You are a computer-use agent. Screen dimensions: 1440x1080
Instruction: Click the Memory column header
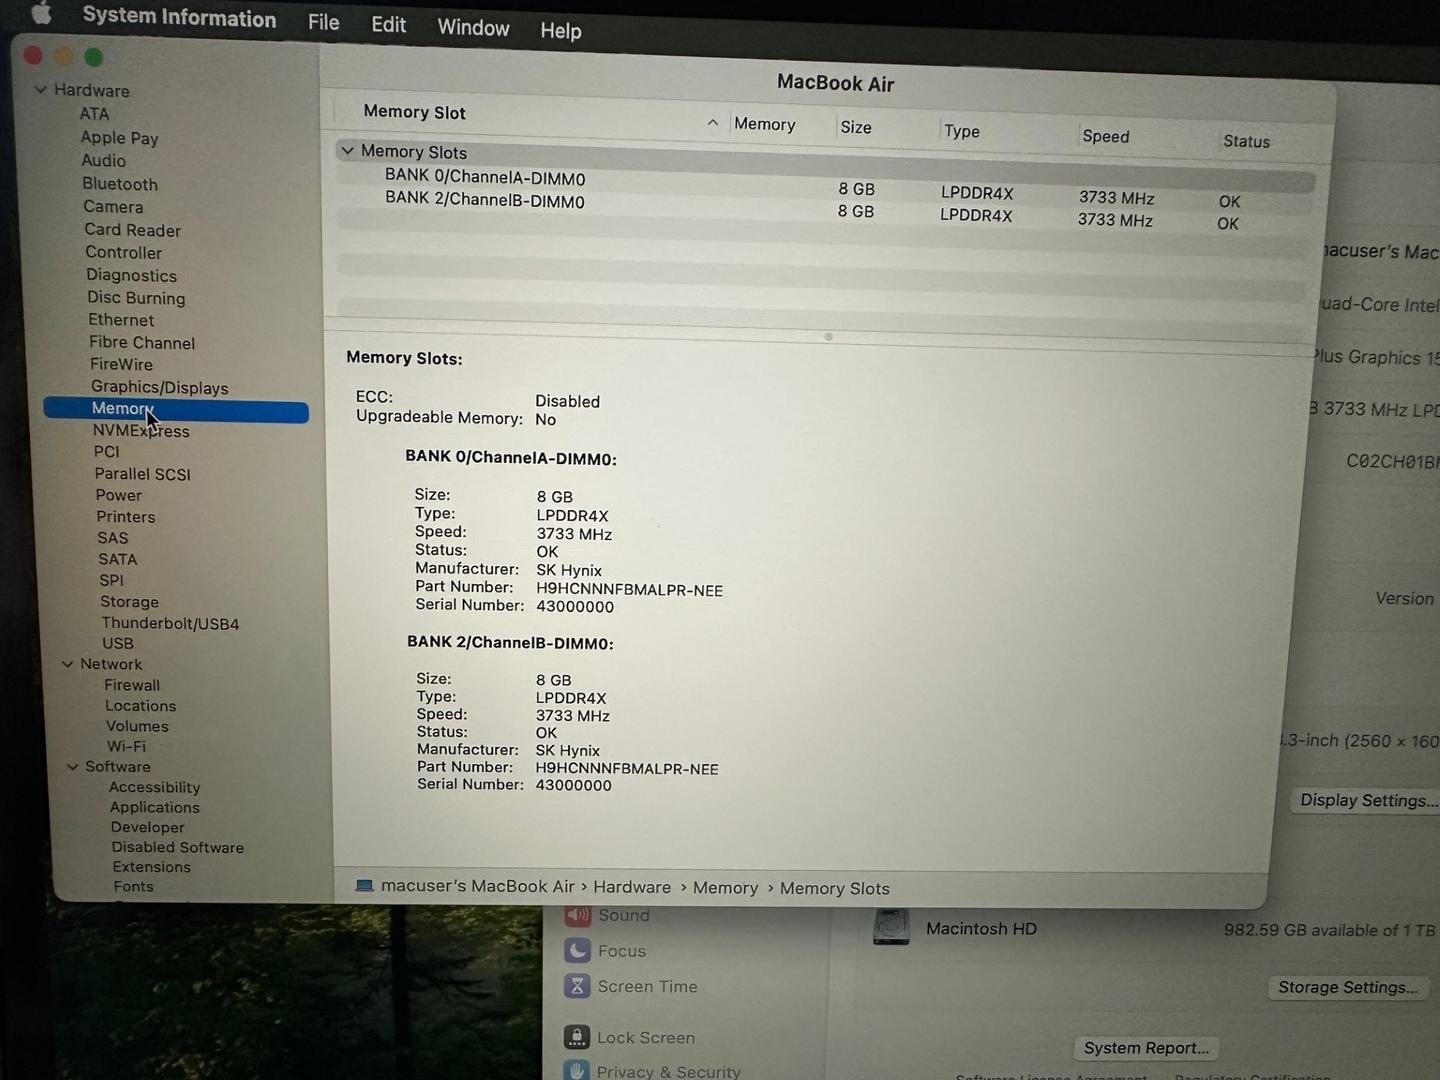[764, 124]
